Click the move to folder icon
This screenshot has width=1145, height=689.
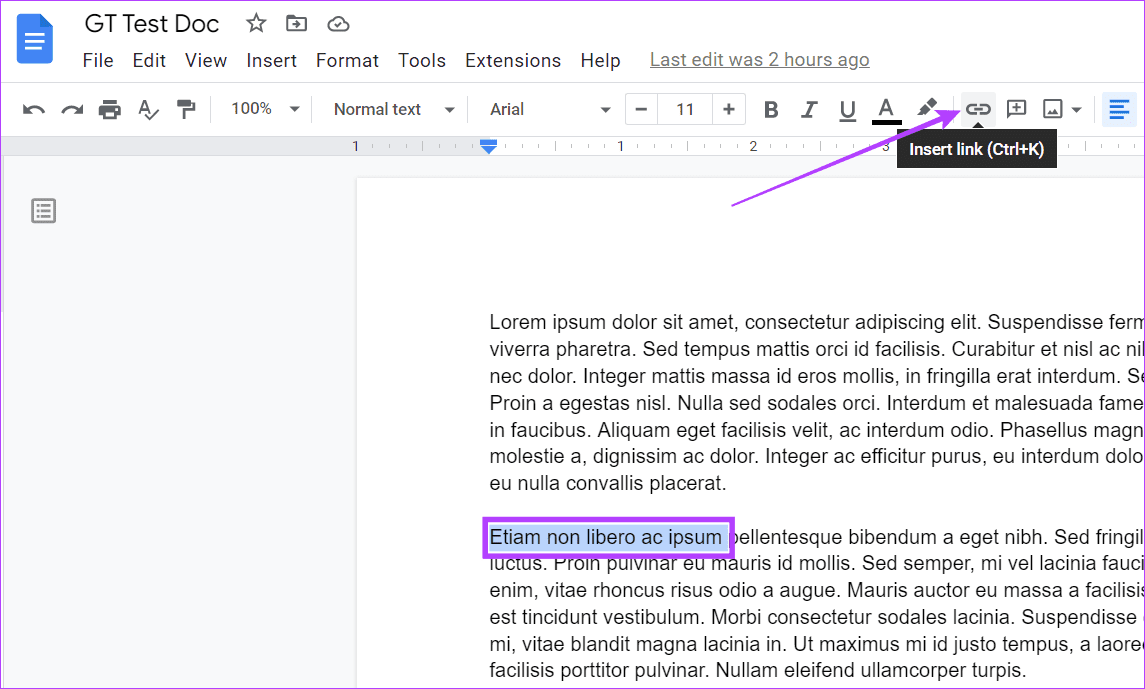(x=296, y=23)
